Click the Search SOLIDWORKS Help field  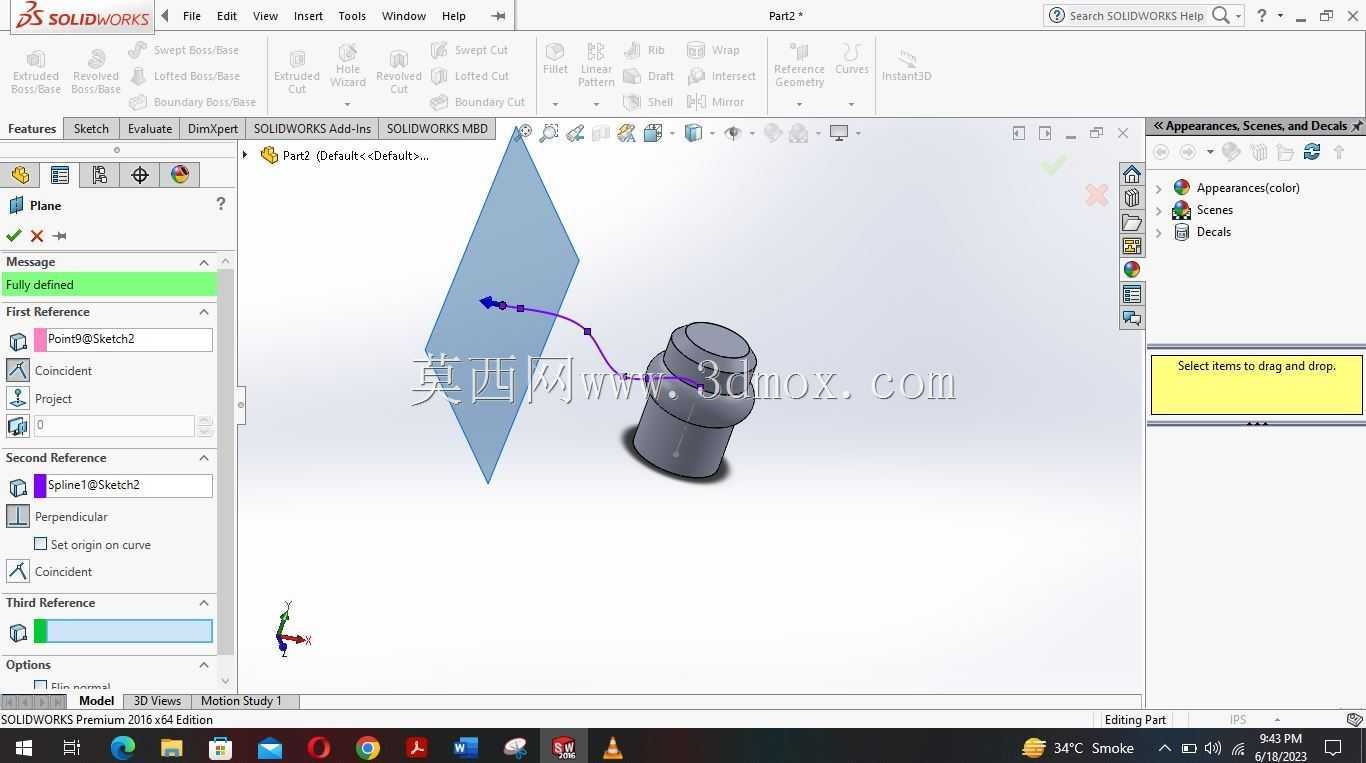[x=1135, y=16]
